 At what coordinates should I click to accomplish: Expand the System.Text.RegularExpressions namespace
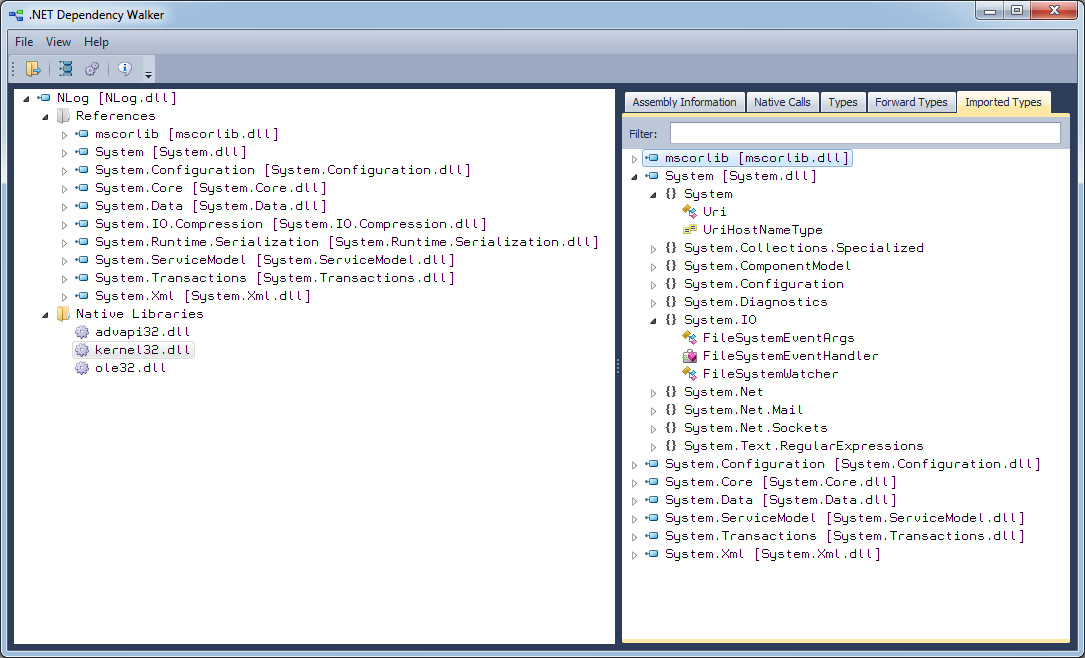point(653,446)
